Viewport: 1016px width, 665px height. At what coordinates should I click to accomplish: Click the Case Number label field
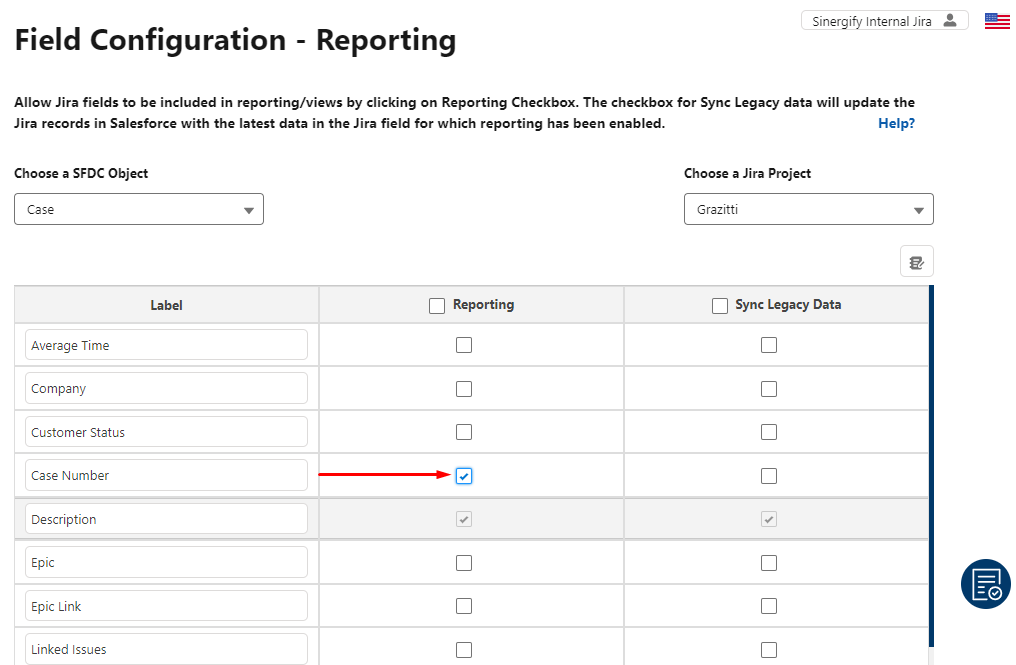(167, 475)
